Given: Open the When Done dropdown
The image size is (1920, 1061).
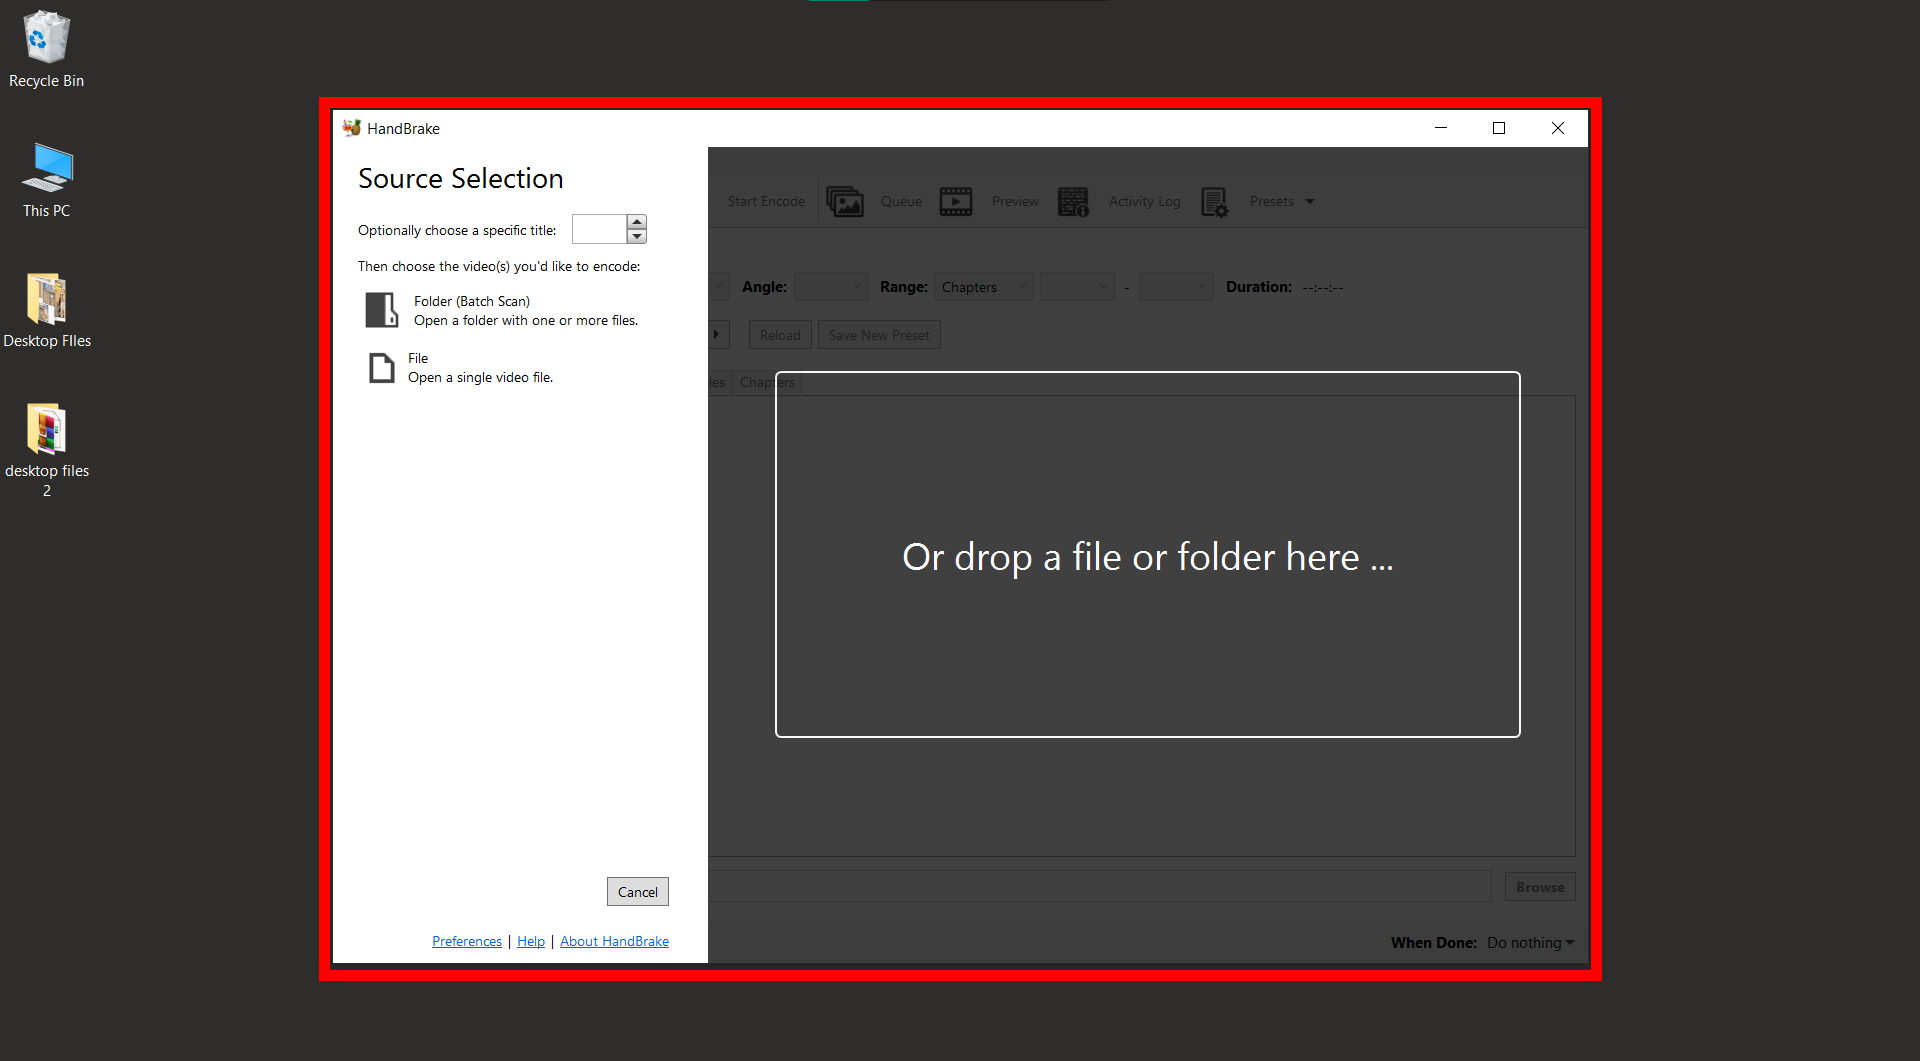Looking at the screenshot, I should click(x=1529, y=942).
